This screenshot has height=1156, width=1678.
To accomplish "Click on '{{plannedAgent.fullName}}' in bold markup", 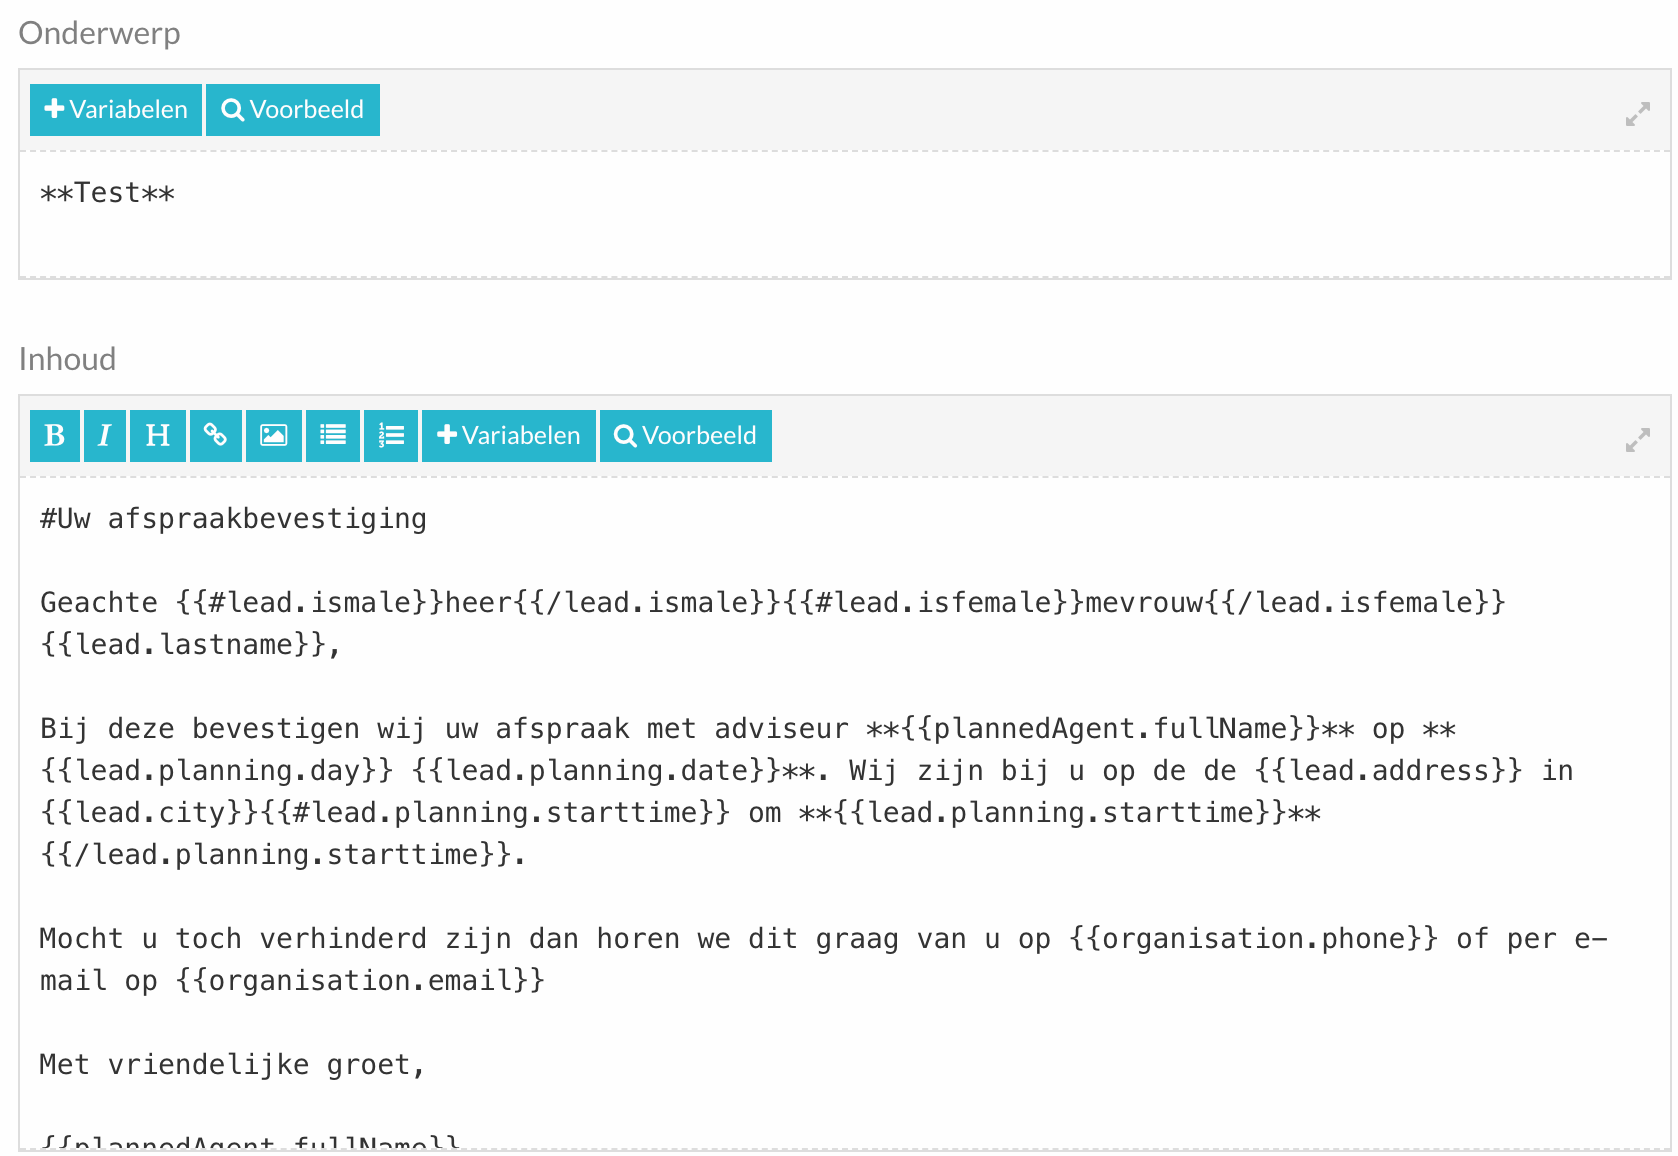I will coord(1110,729).
